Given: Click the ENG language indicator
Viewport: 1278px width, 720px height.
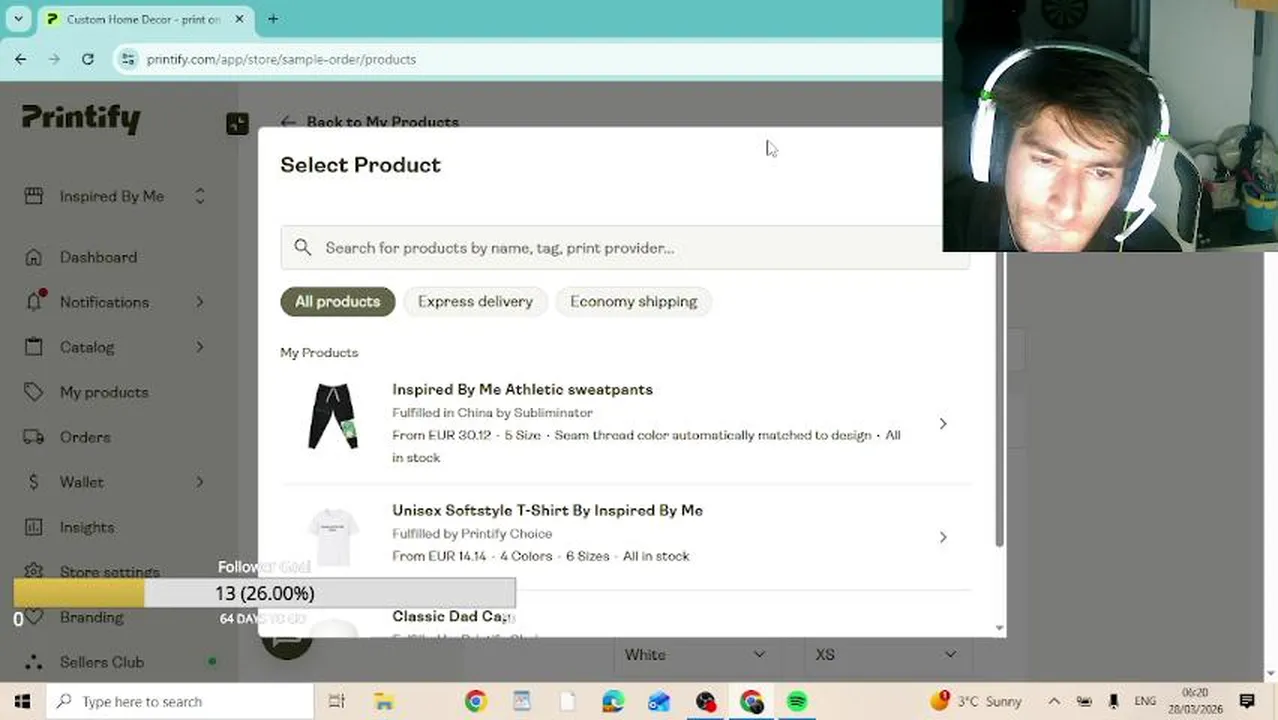Looking at the screenshot, I should pos(1145,701).
